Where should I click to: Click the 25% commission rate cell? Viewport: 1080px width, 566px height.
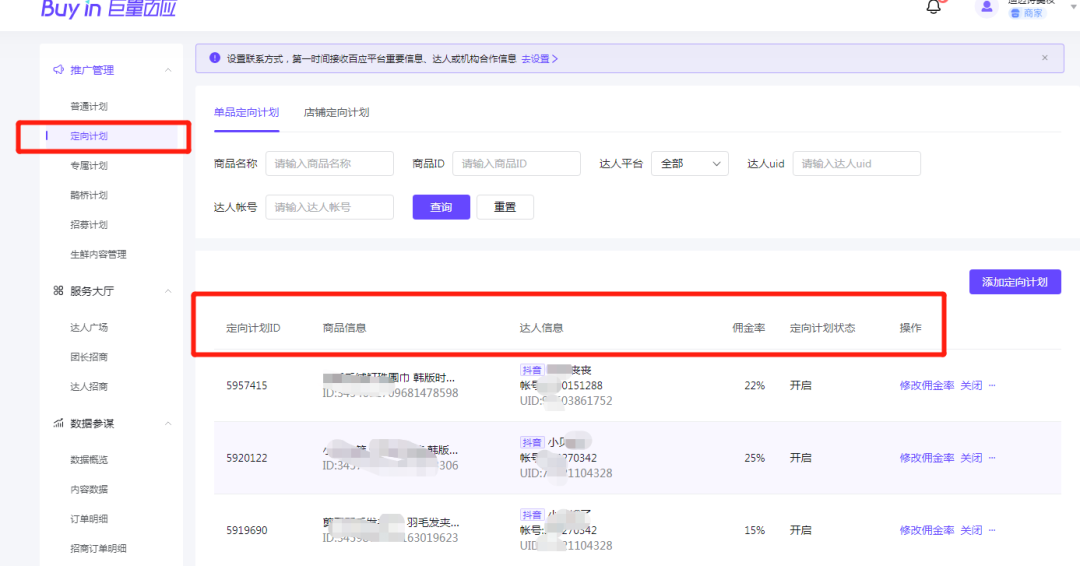point(754,458)
